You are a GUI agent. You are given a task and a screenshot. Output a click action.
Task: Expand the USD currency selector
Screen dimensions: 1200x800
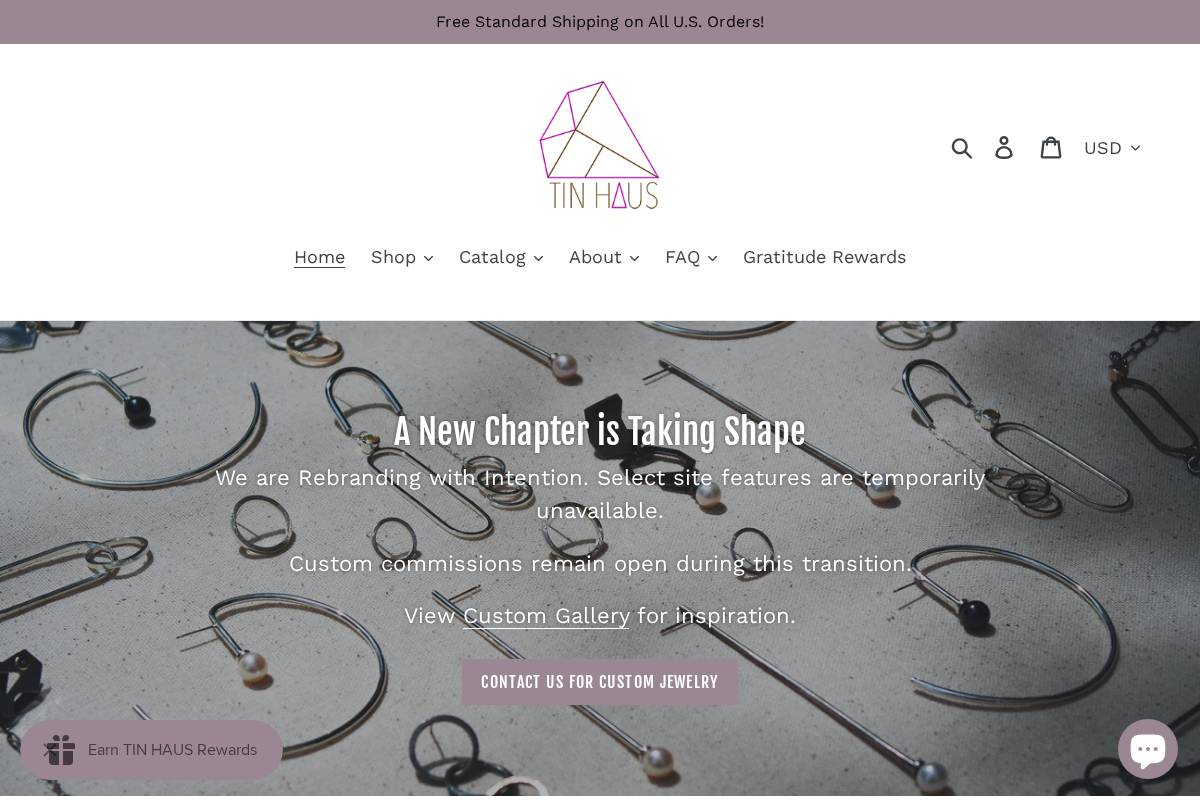[1112, 148]
